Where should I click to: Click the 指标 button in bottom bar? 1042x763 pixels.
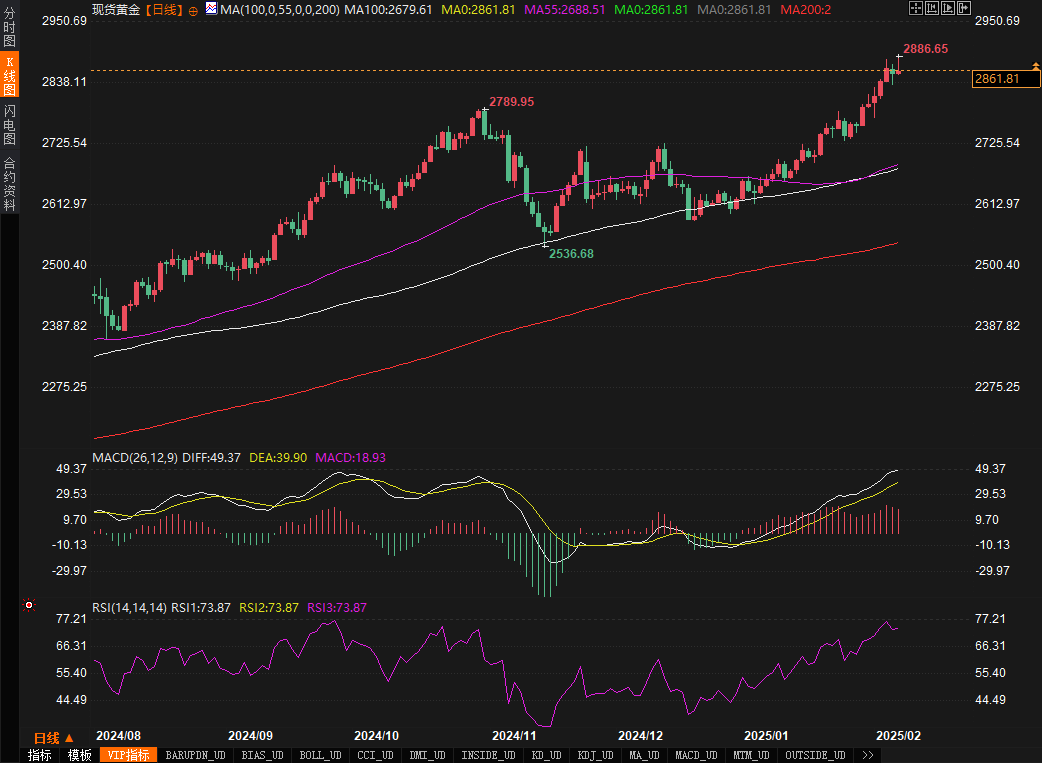[40, 755]
